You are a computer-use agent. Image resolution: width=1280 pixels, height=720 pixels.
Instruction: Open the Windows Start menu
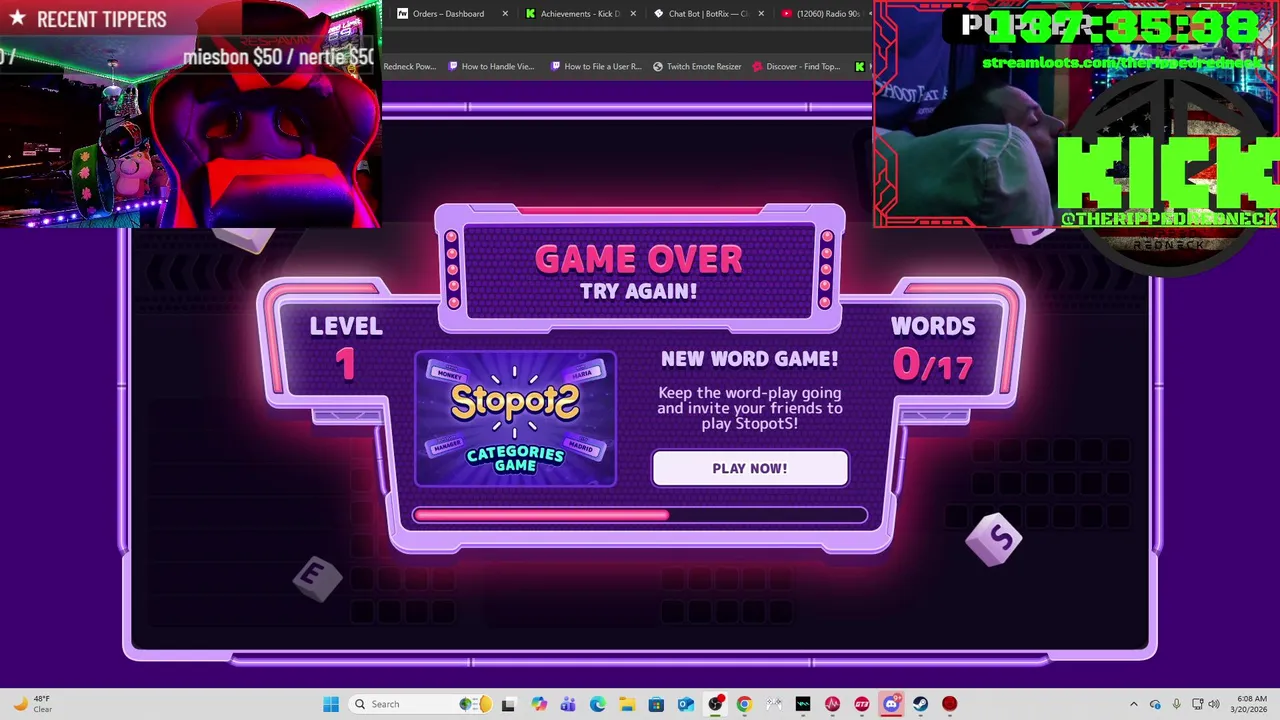[x=331, y=704]
